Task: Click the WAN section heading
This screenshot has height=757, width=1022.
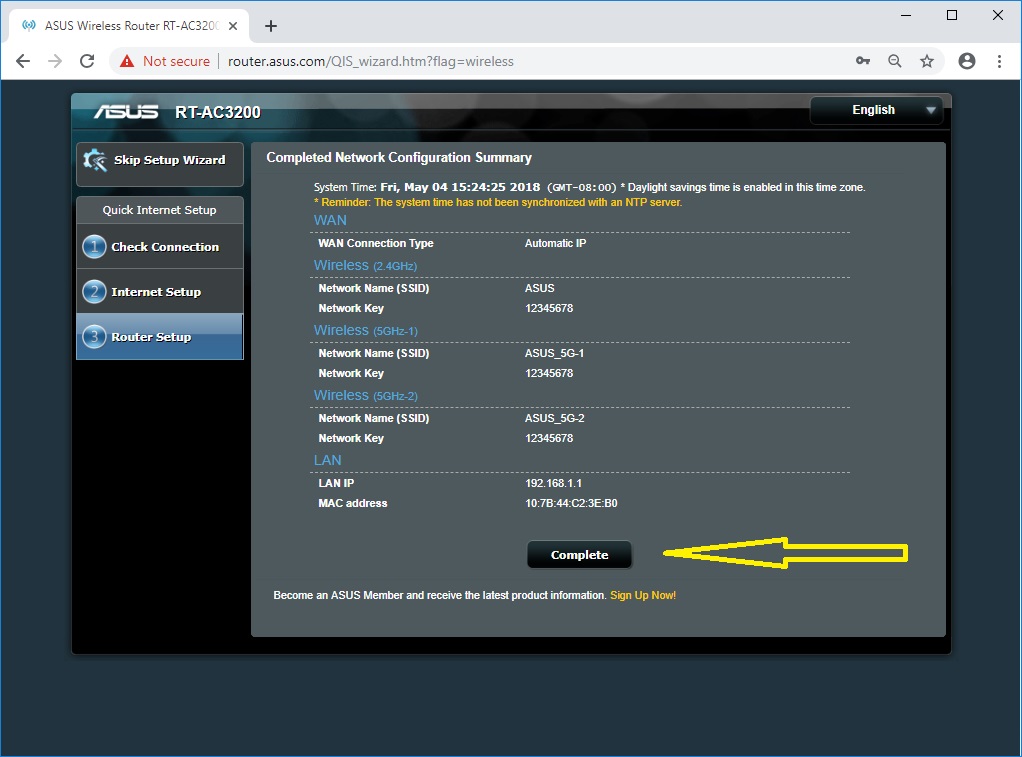Action: (x=330, y=220)
